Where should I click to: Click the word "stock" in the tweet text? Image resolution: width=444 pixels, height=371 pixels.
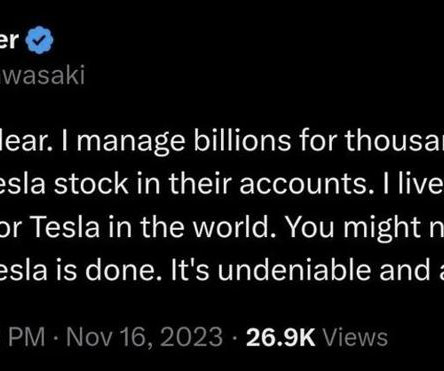(91, 184)
